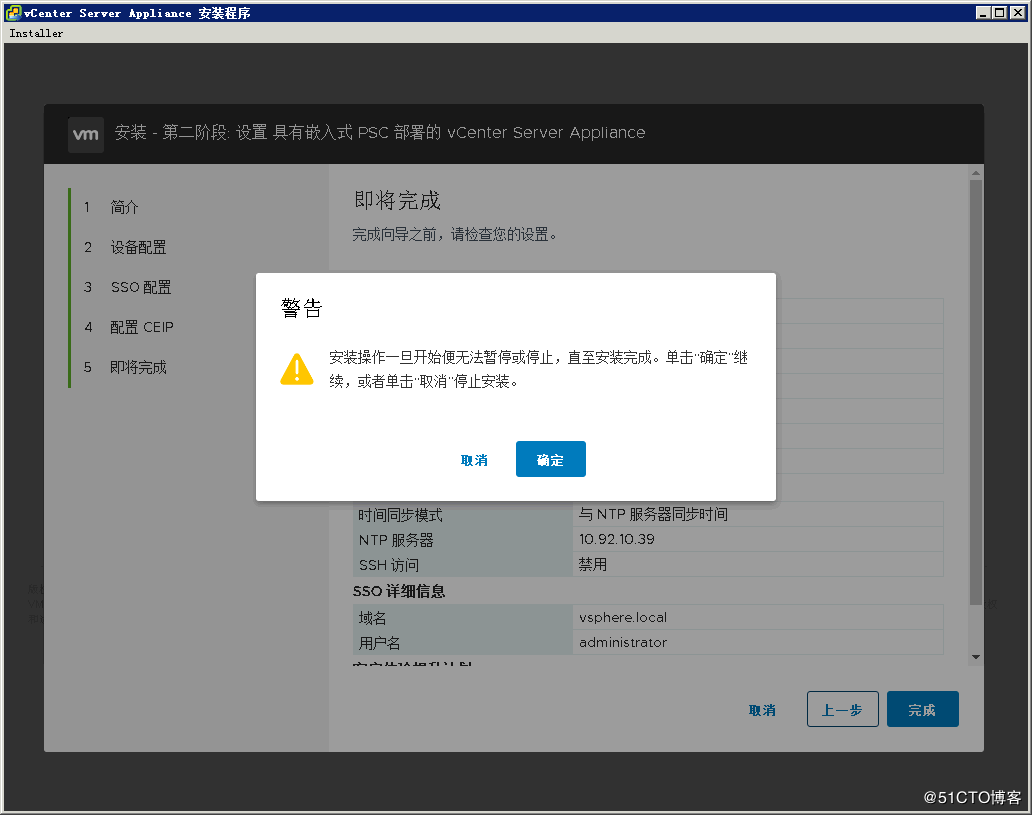Click the 警告 dialog title
The image size is (1032, 815).
(301, 308)
